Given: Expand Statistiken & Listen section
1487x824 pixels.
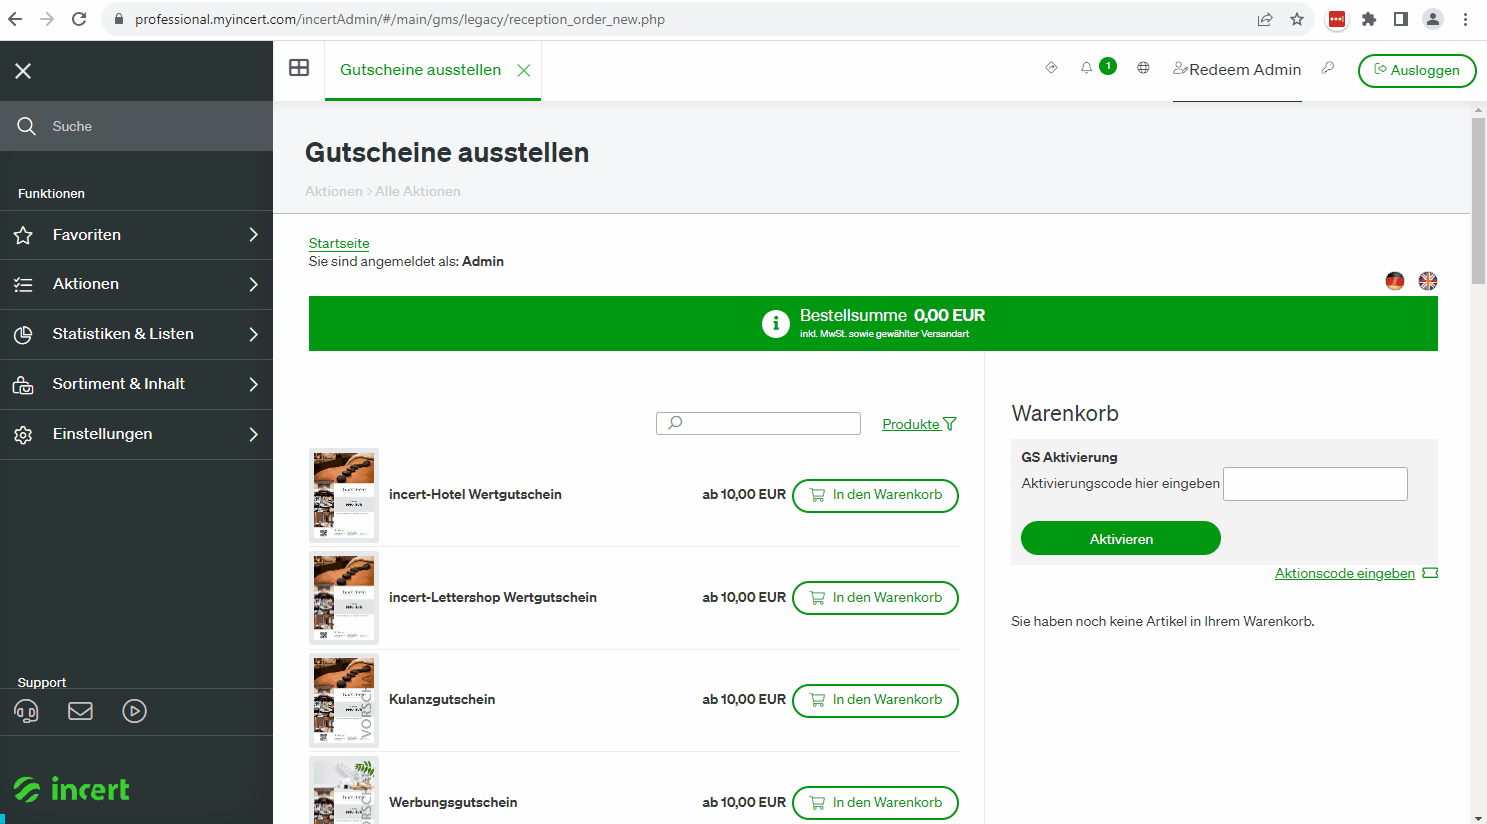Looking at the screenshot, I should [x=136, y=334].
